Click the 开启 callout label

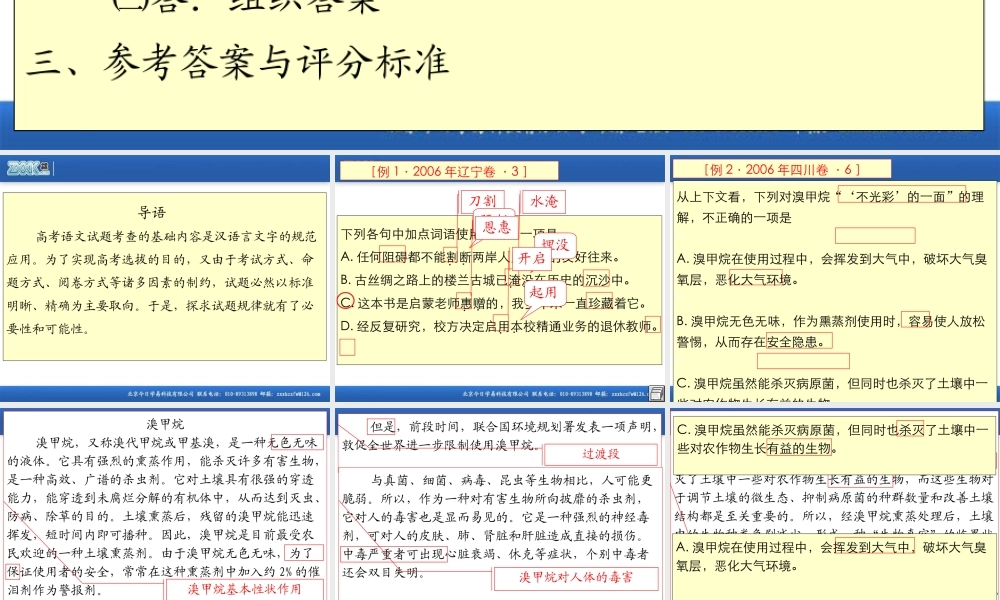point(531,258)
